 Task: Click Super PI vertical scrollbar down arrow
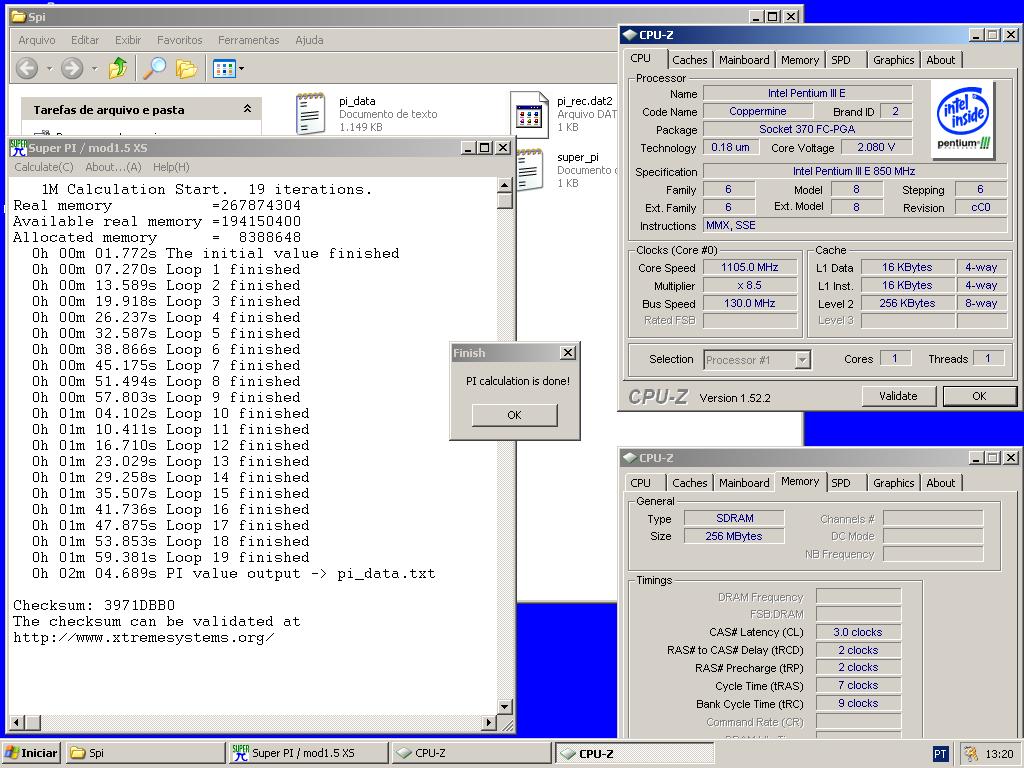click(x=504, y=707)
